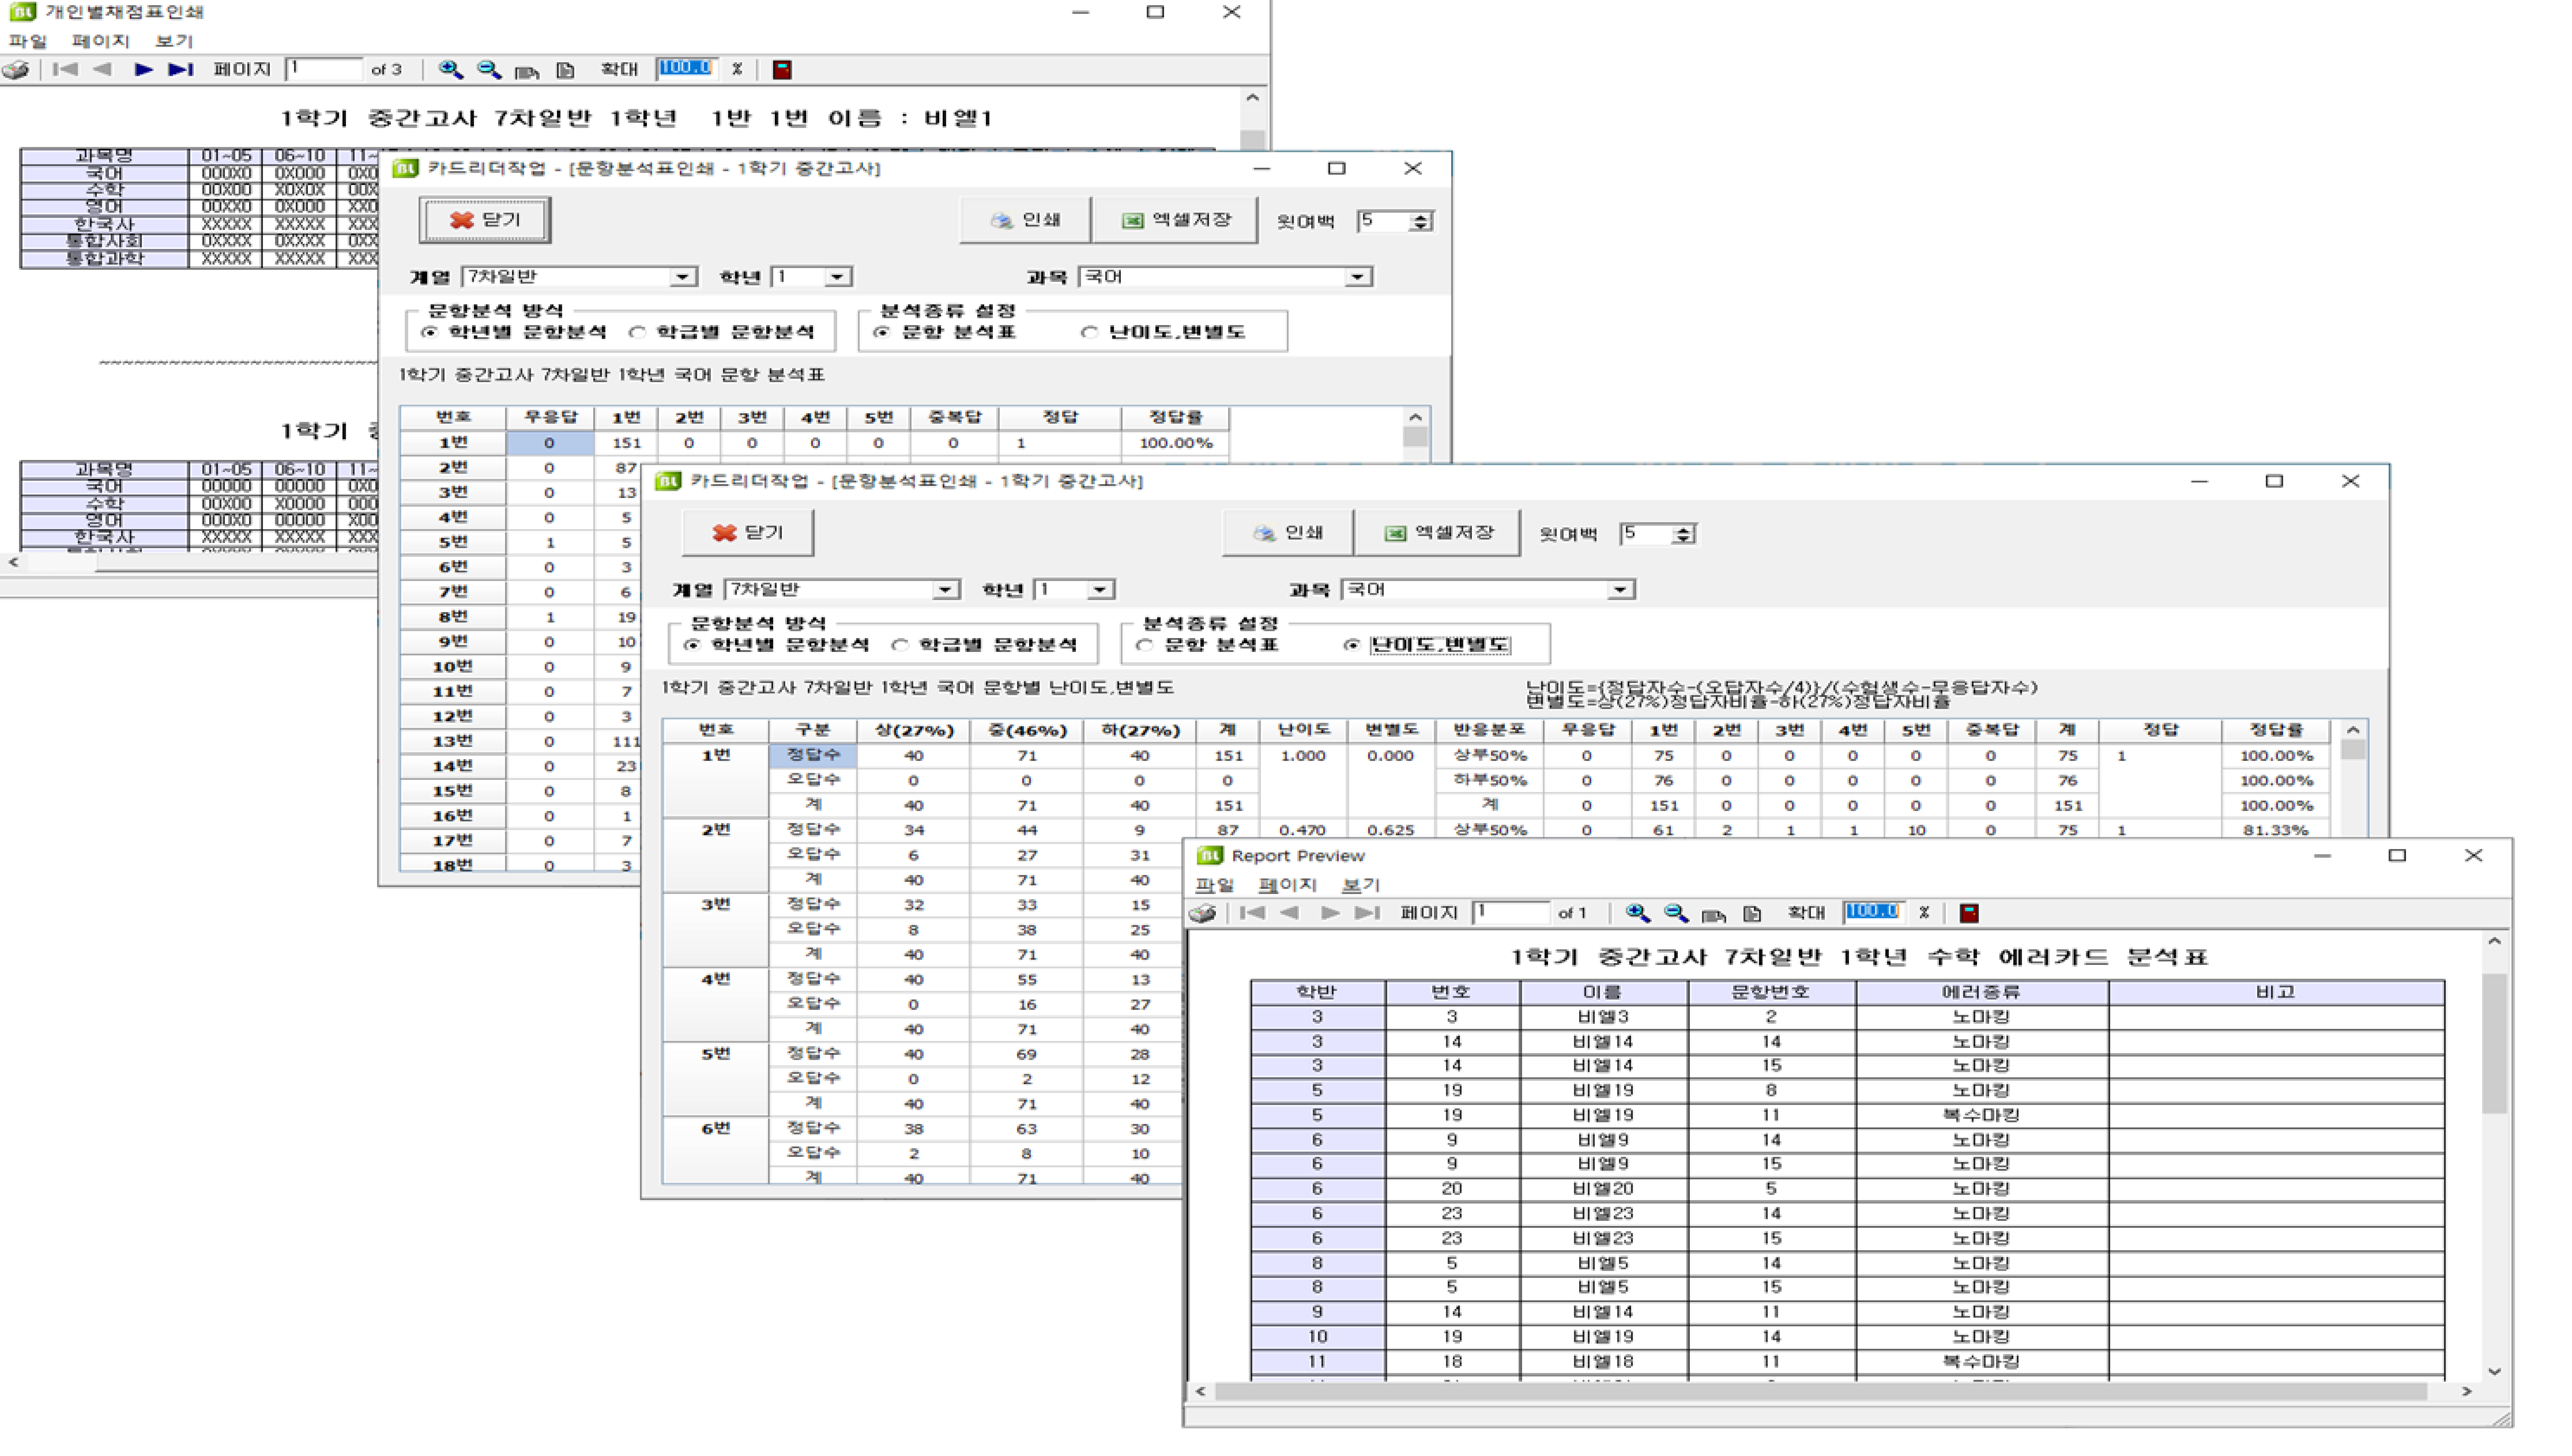Image resolution: width=2572 pixels, height=1456 pixels.
Task: Click 무응답 cell of 1번 in back table
Action: pos(549,443)
